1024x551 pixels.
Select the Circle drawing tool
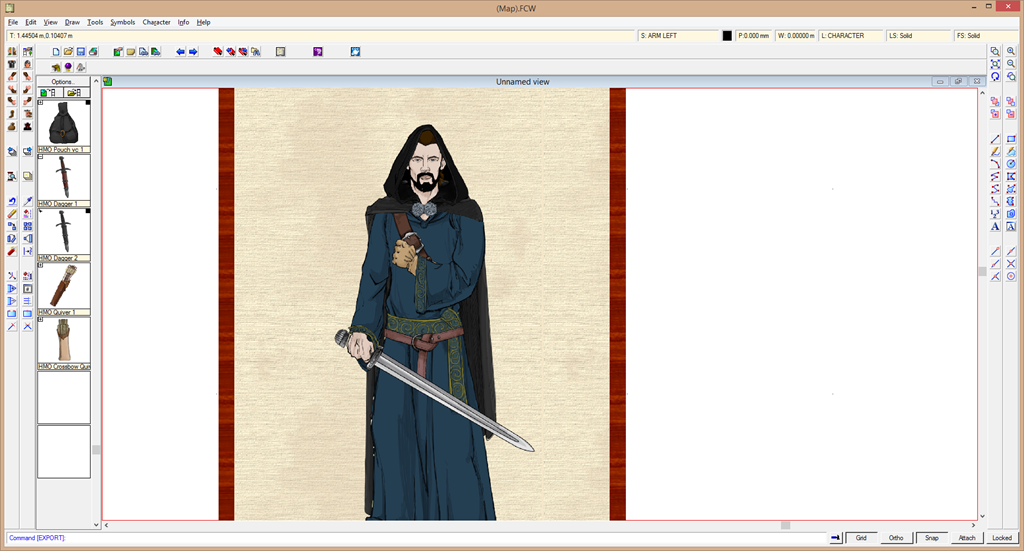(x=1011, y=164)
